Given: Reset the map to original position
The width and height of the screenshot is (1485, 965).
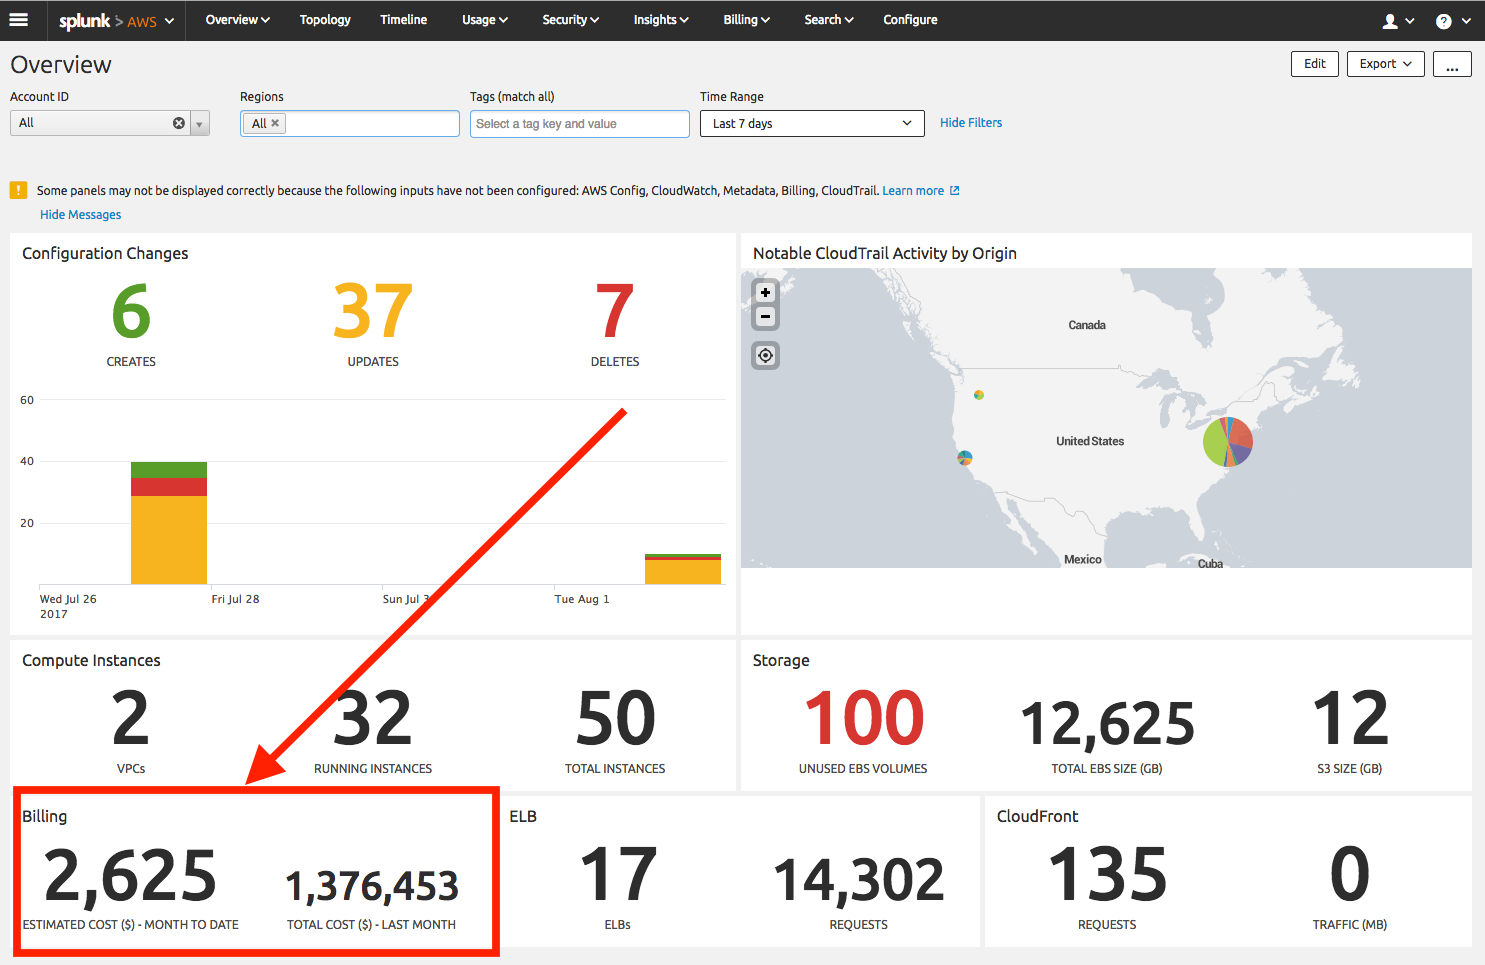Looking at the screenshot, I should 765,355.
